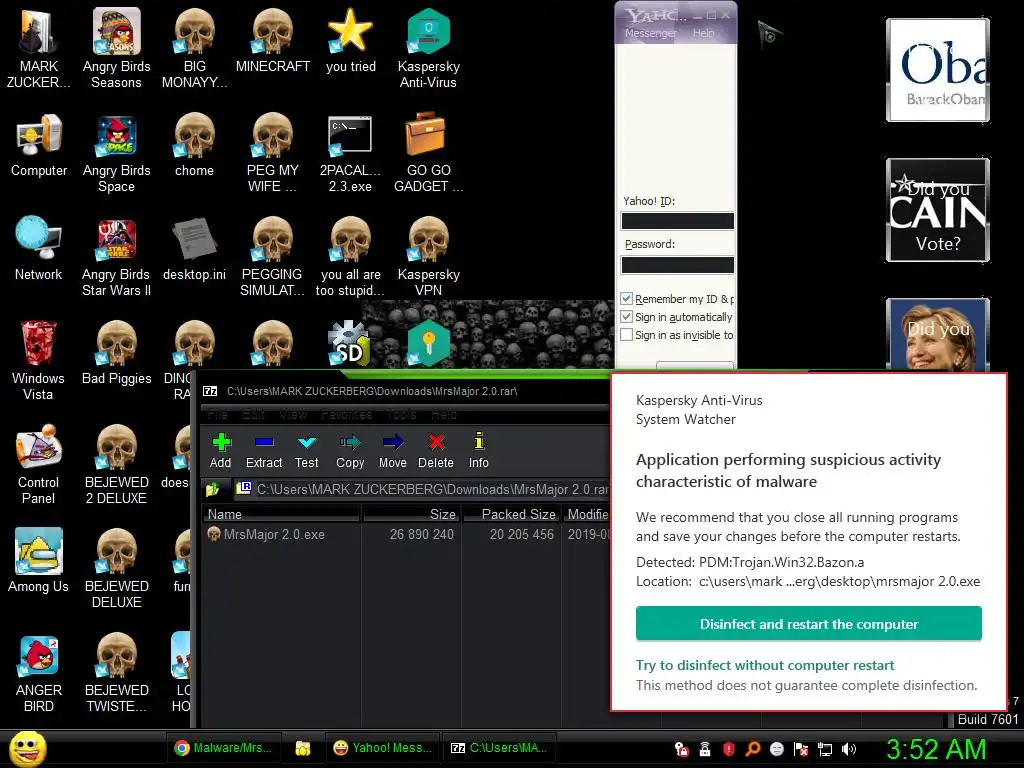Sort by the Size column header

point(411,514)
